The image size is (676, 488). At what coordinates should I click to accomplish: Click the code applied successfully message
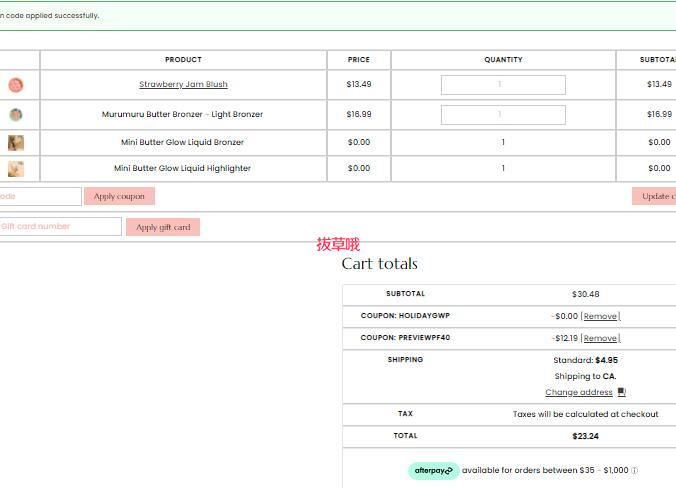50,16
